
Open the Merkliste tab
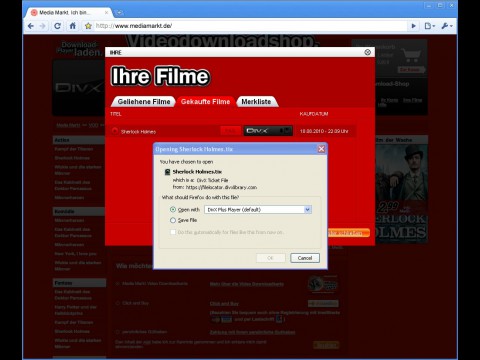pos(256,102)
